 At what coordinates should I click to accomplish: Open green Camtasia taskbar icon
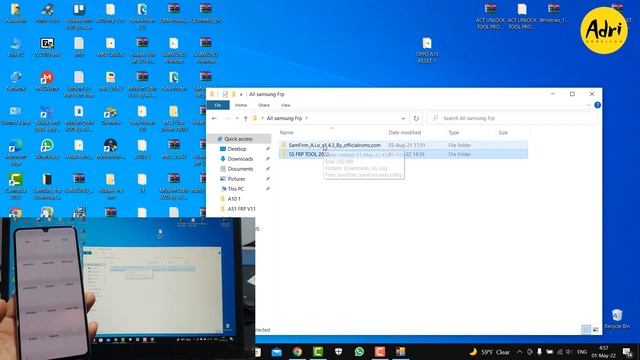(x=318, y=351)
